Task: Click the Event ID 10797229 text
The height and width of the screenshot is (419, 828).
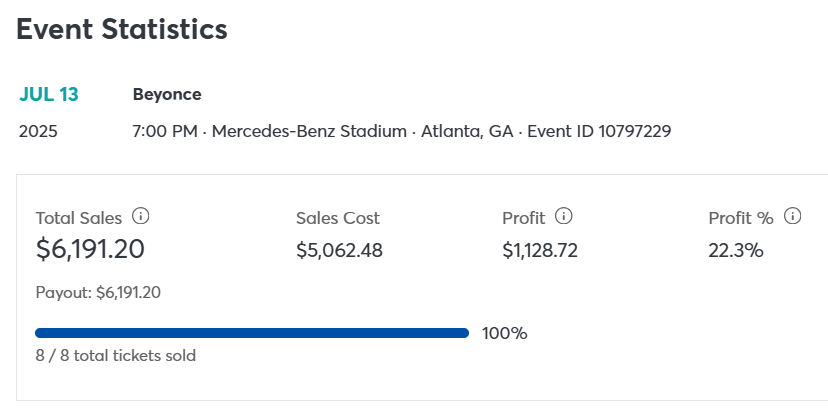Action: (x=599, y=131)
